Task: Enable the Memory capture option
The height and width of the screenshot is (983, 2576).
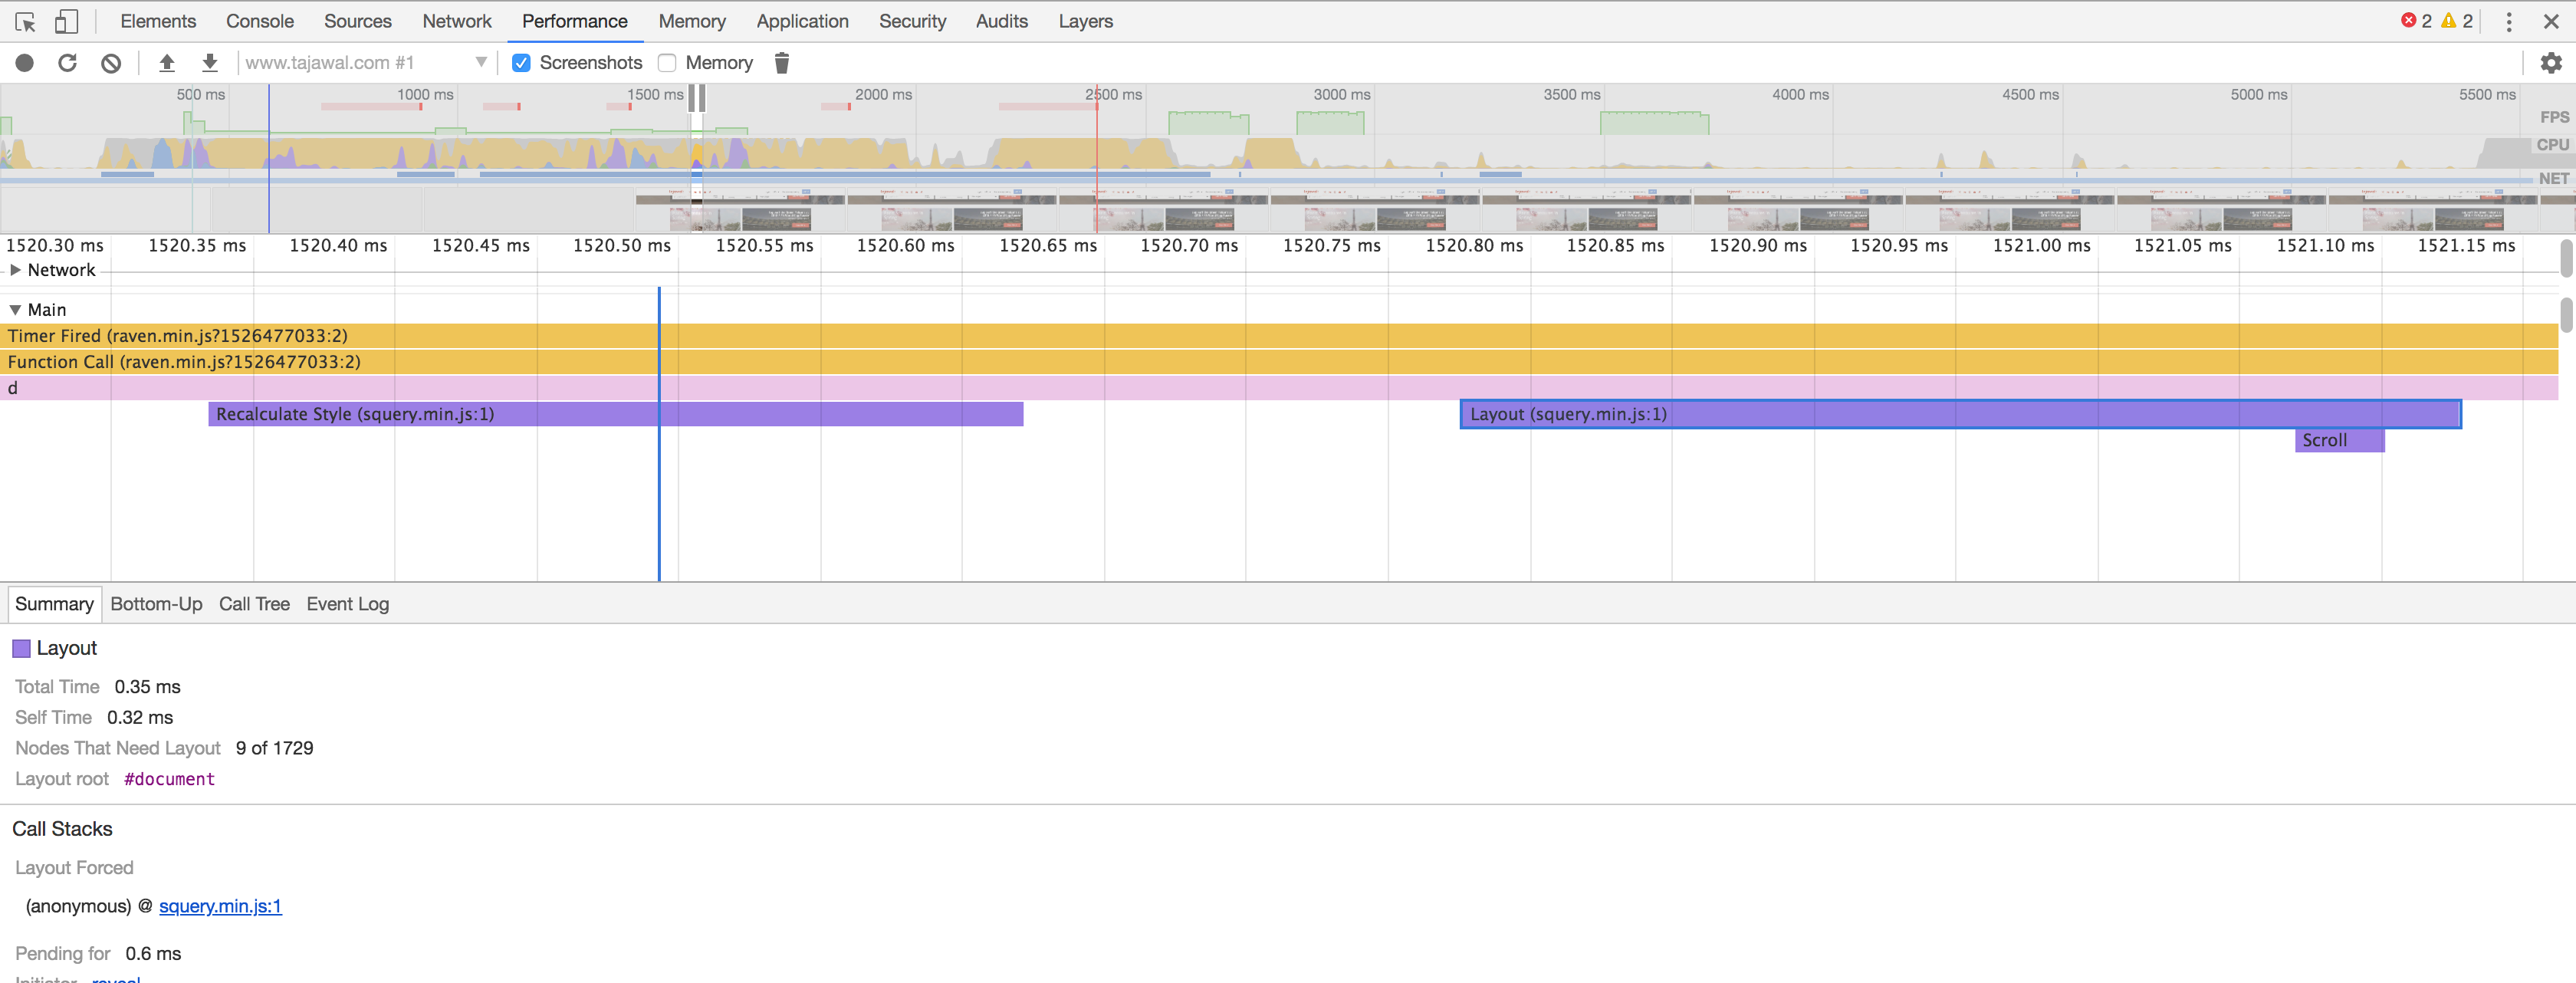Action: coord(667,62)
